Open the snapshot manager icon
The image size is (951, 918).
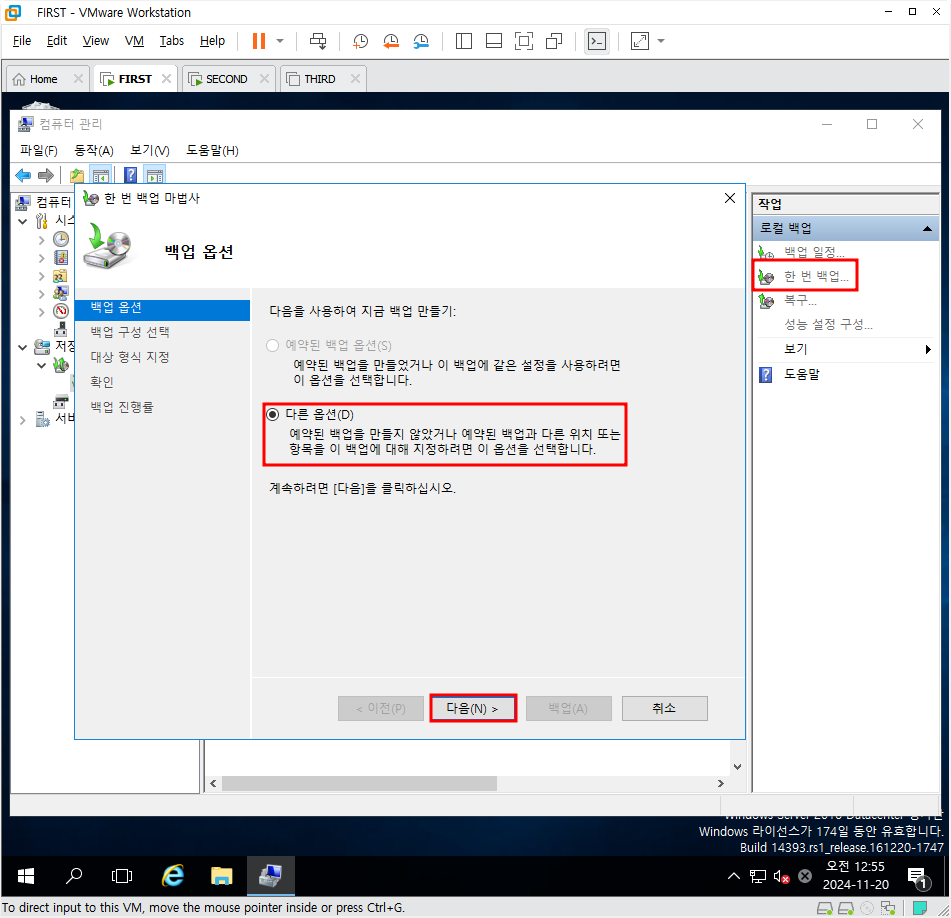pyautogui.click(x=421, y=41)
